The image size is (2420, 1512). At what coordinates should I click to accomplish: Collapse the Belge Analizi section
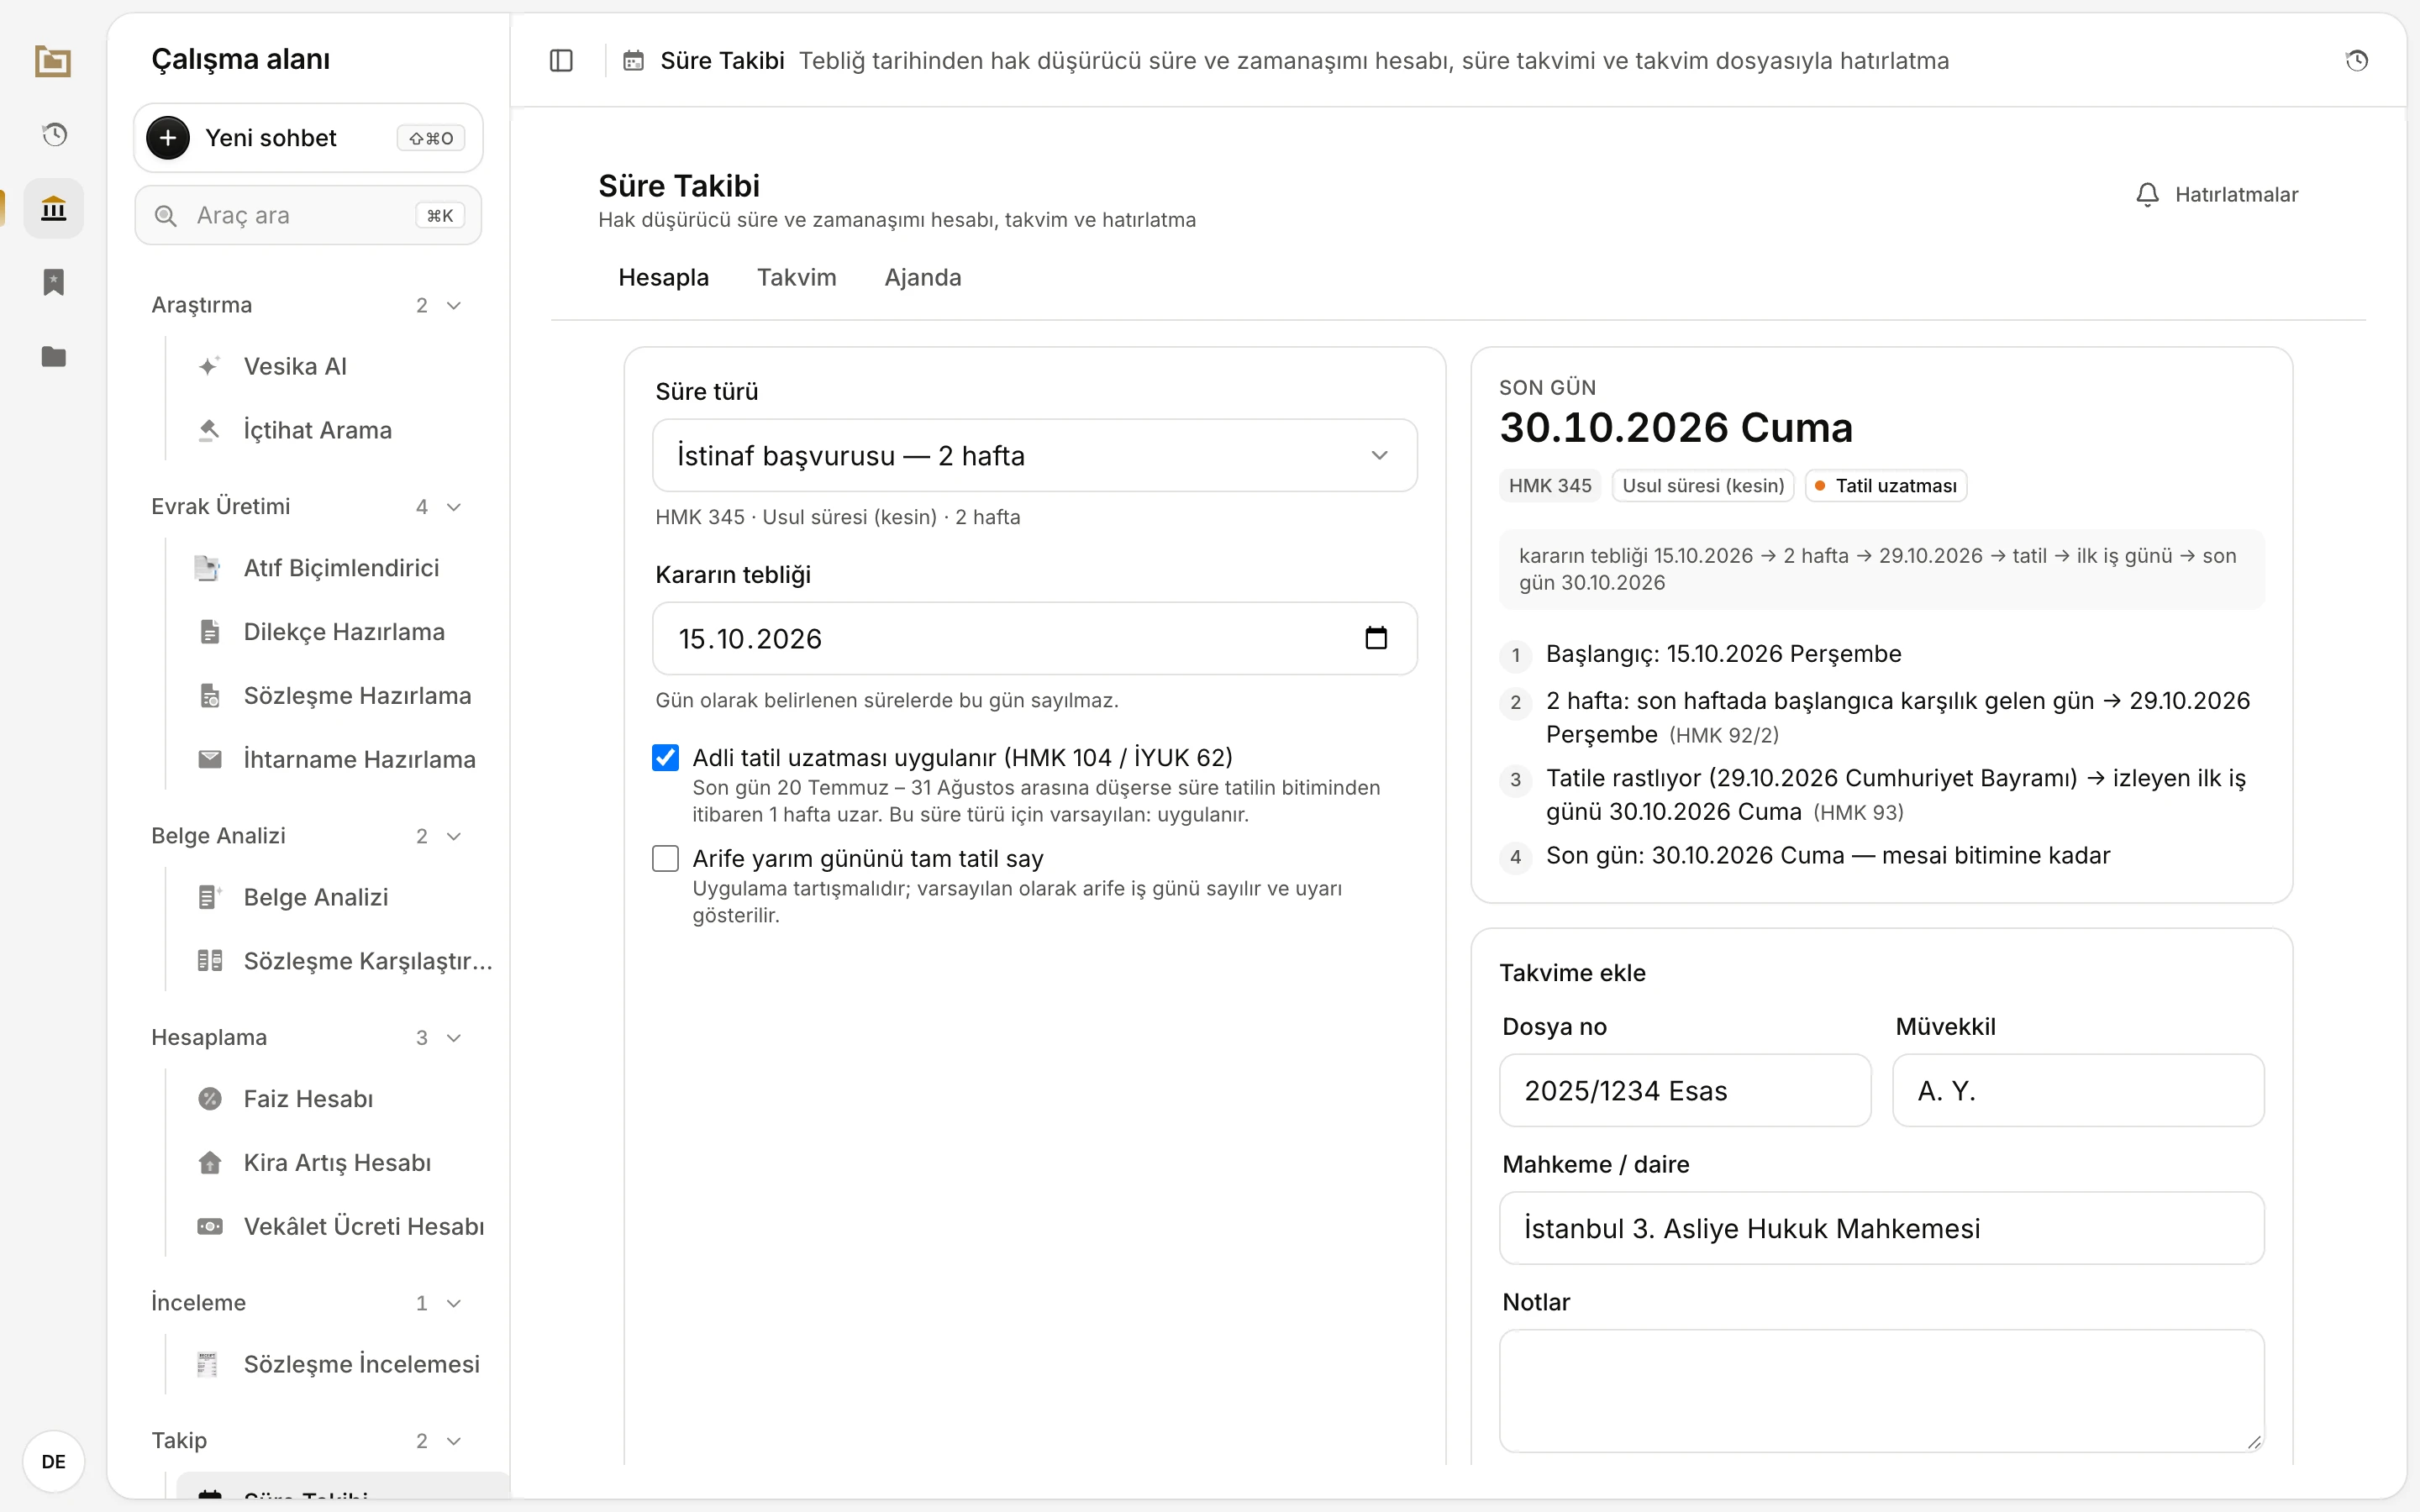pyautogui.click(x=453, y=836)
